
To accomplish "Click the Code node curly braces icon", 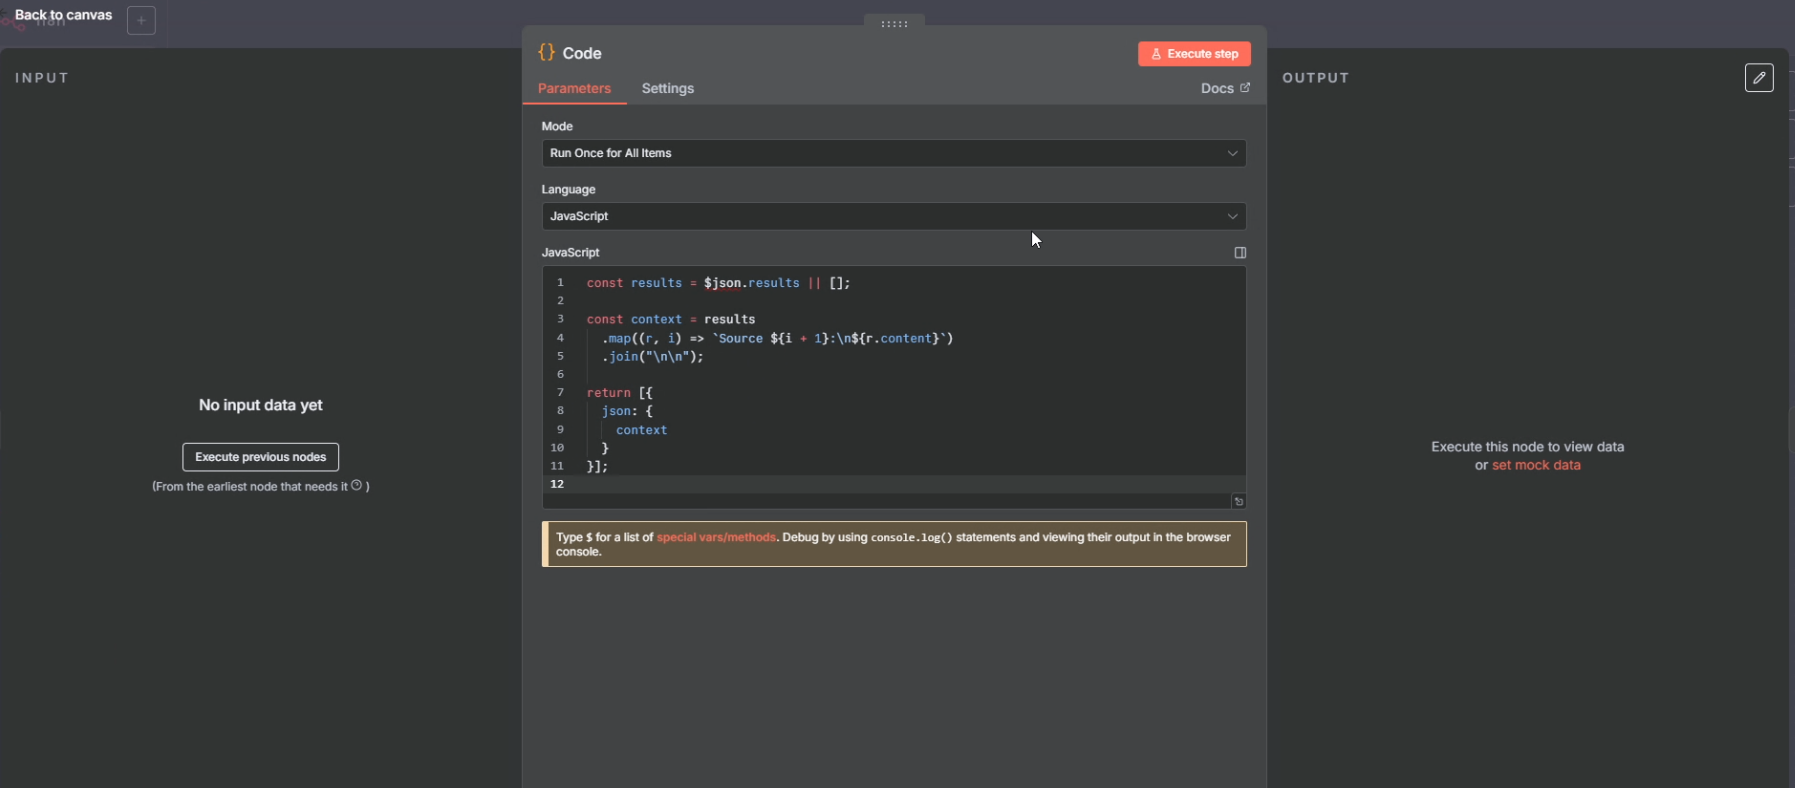I will tap(546, 53).
